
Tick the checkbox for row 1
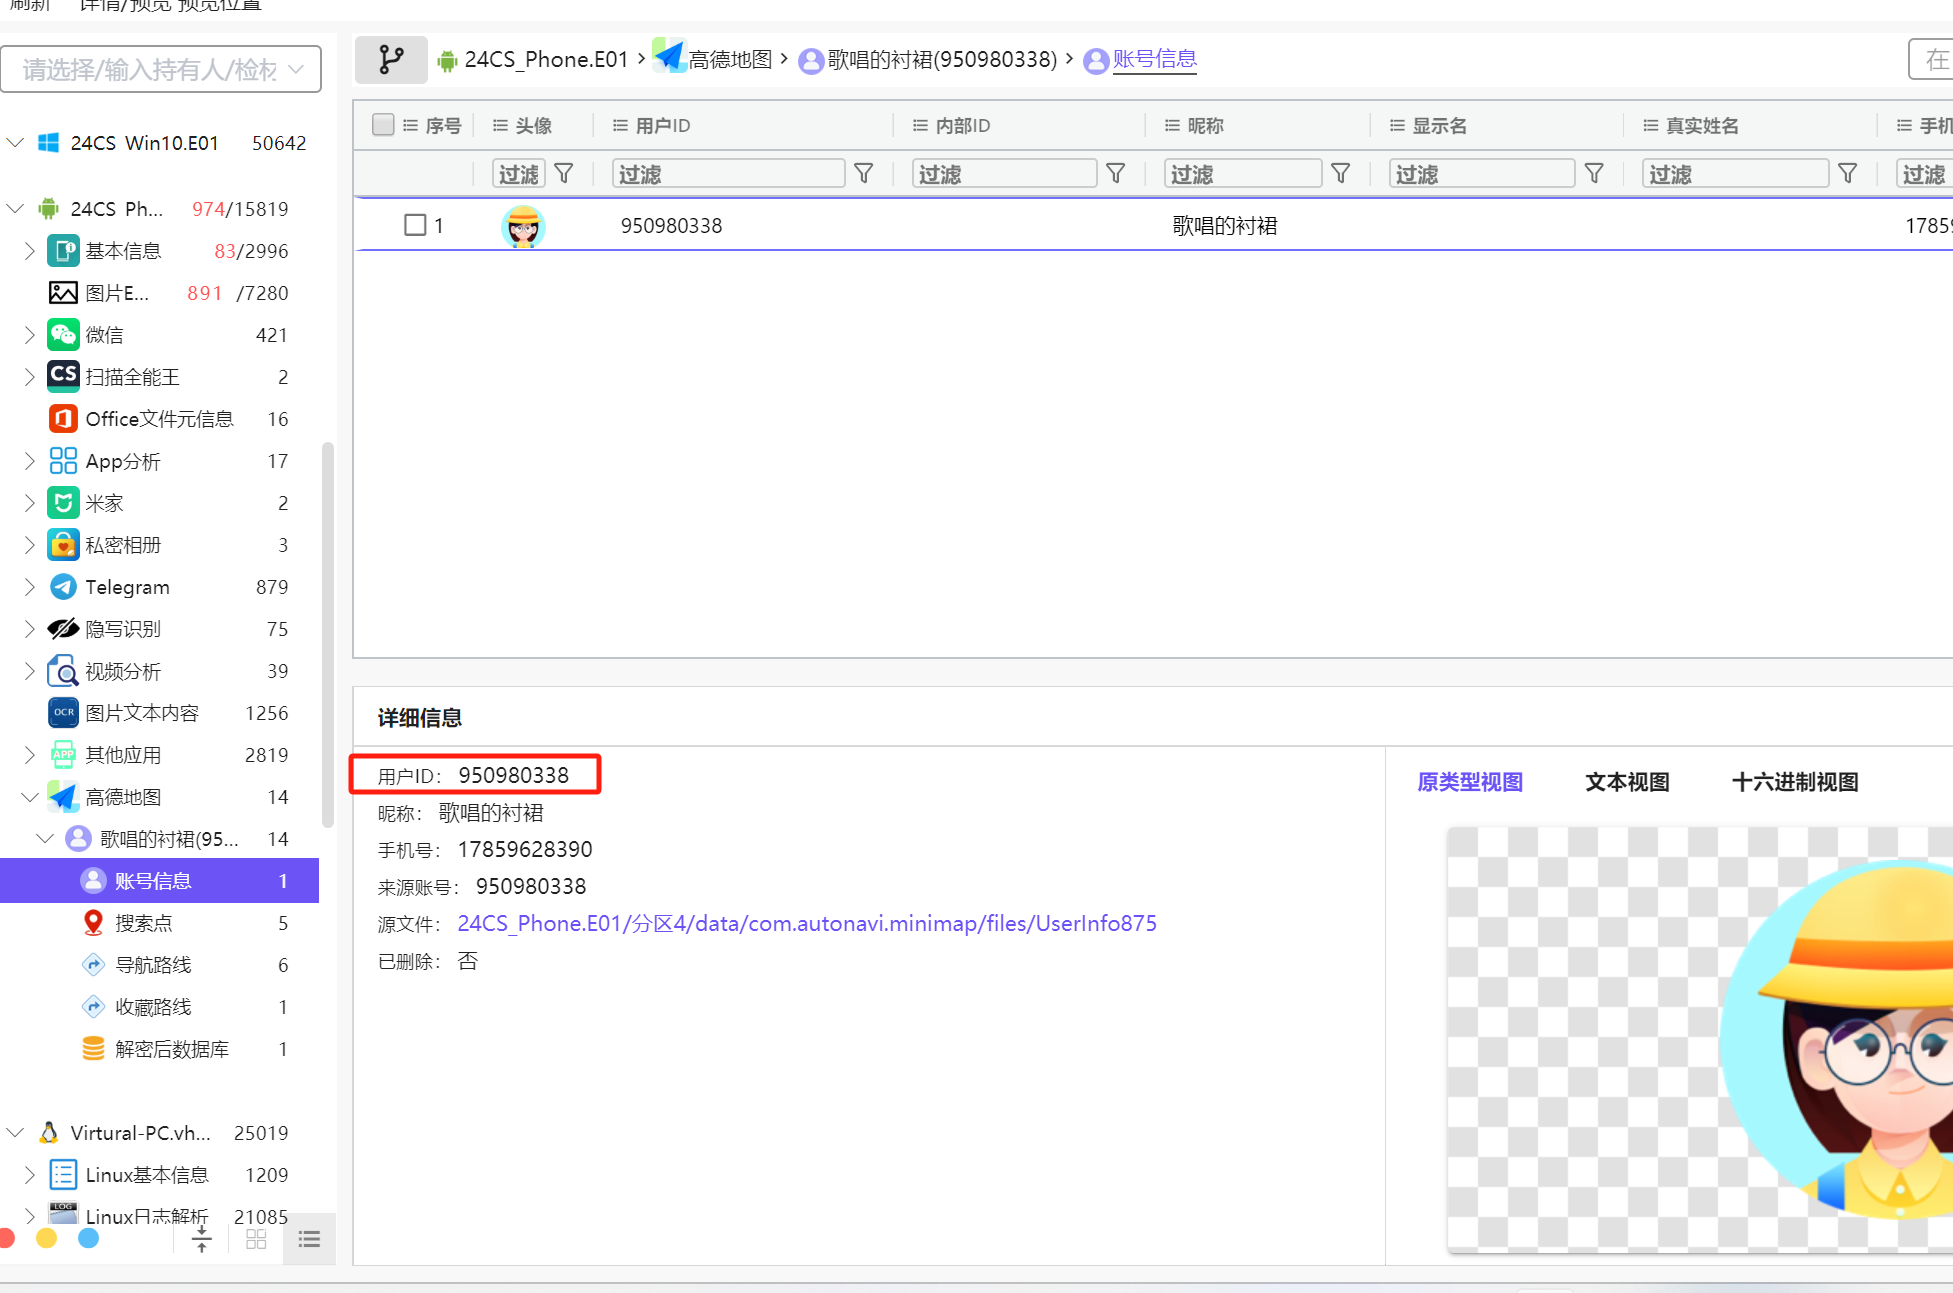415,225
